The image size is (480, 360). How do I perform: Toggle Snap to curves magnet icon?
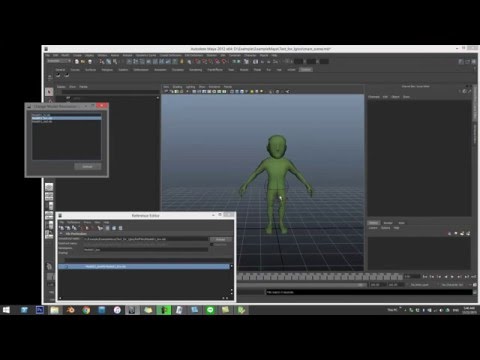pyautogui.click(x=204, y=62)
